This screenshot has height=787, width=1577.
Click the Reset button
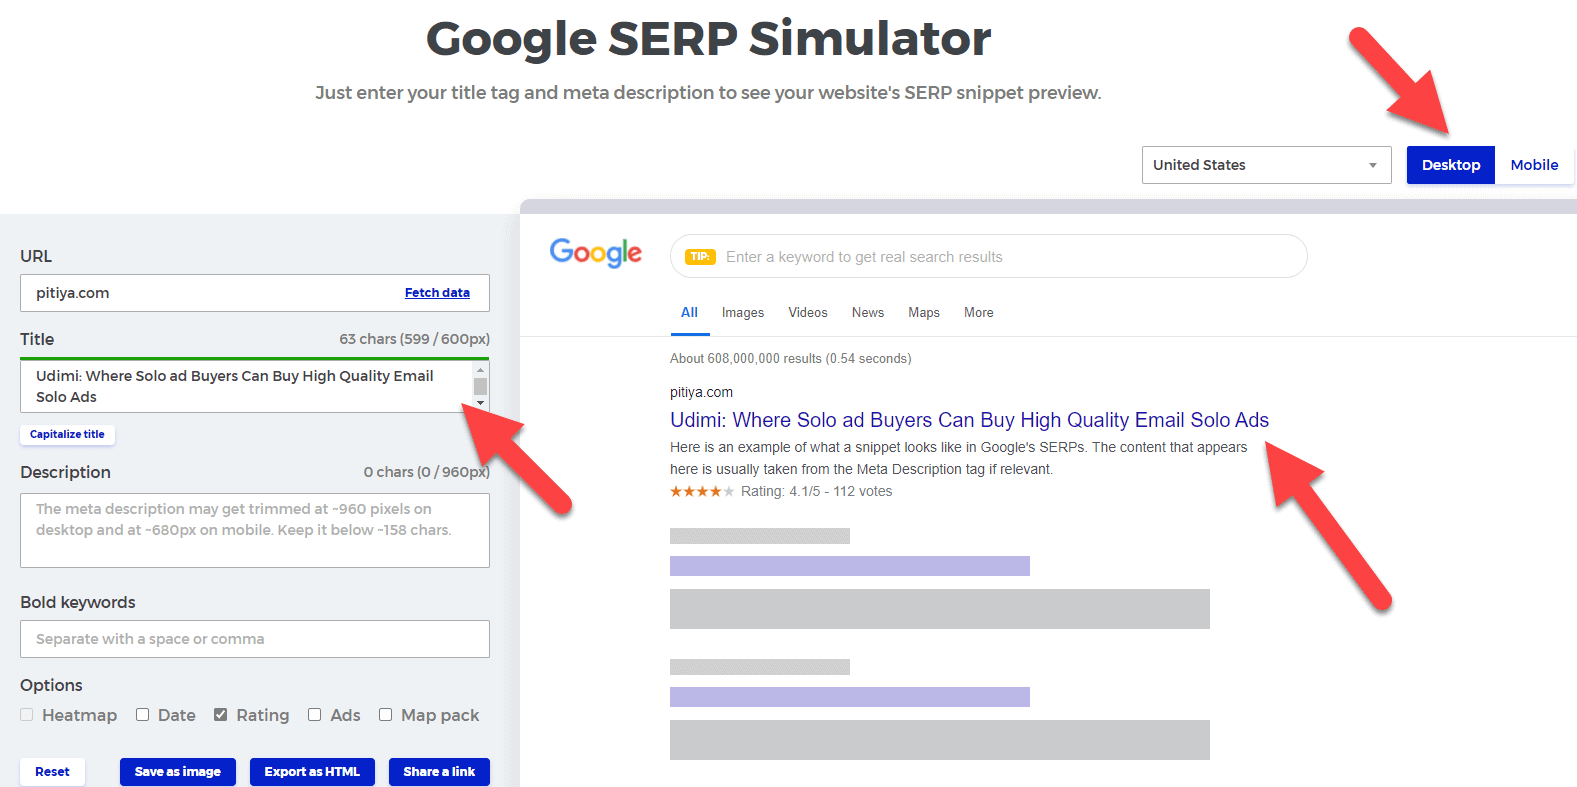click(52, 772)
